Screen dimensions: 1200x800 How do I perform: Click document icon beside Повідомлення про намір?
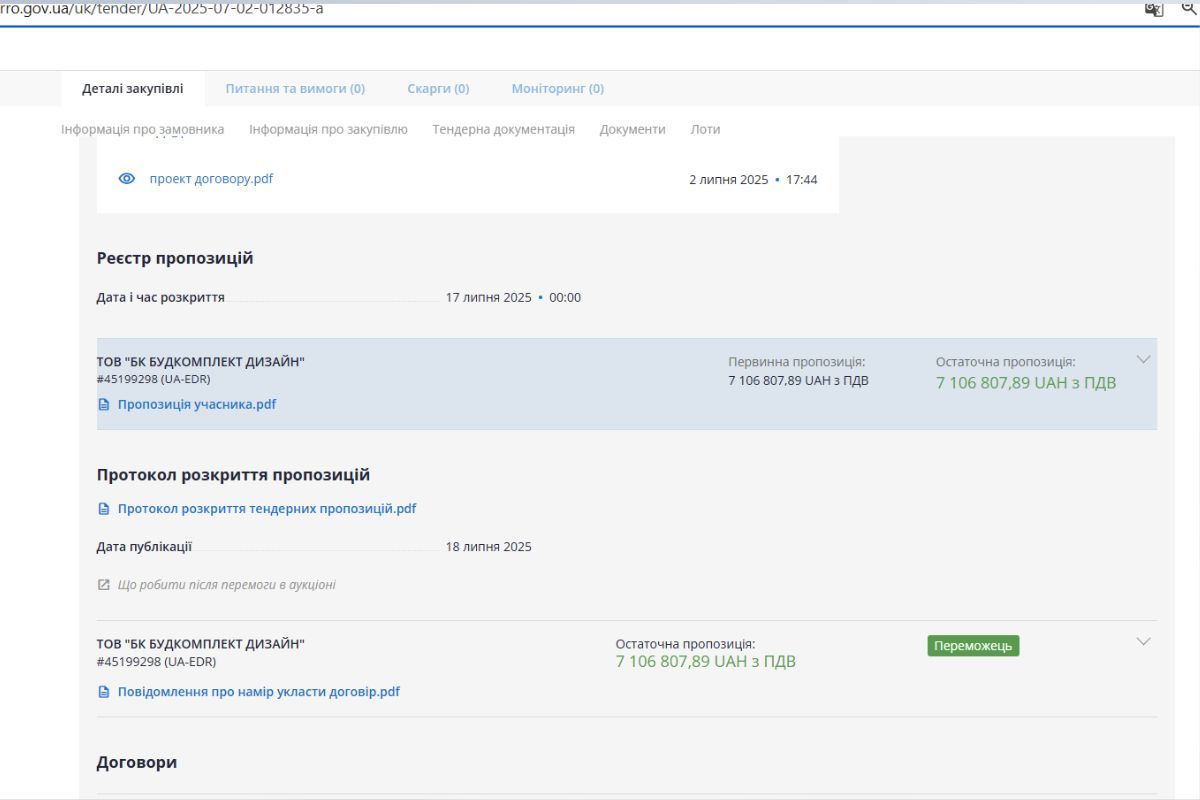point(104,692)
